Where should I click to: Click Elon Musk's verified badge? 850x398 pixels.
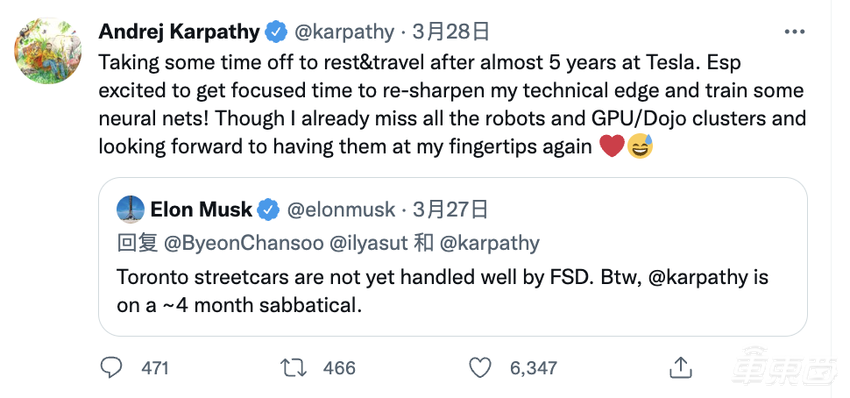(268, 210)
